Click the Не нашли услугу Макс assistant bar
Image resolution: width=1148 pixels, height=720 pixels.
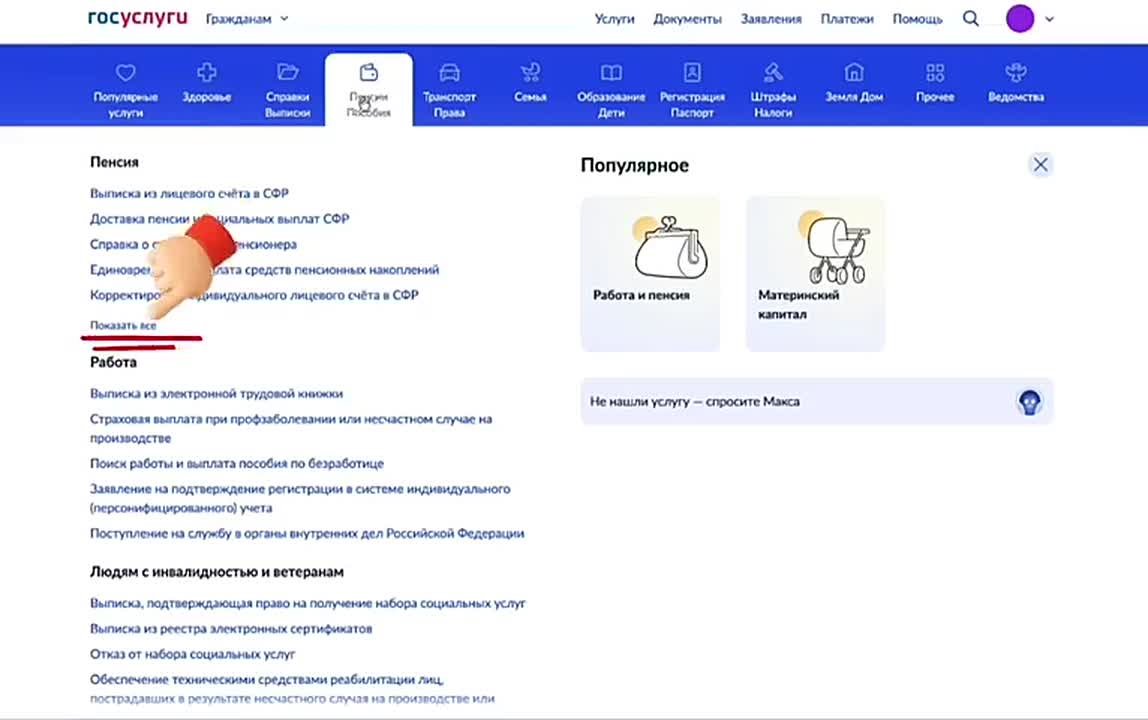pyautogui.click(x=816, y=402)
